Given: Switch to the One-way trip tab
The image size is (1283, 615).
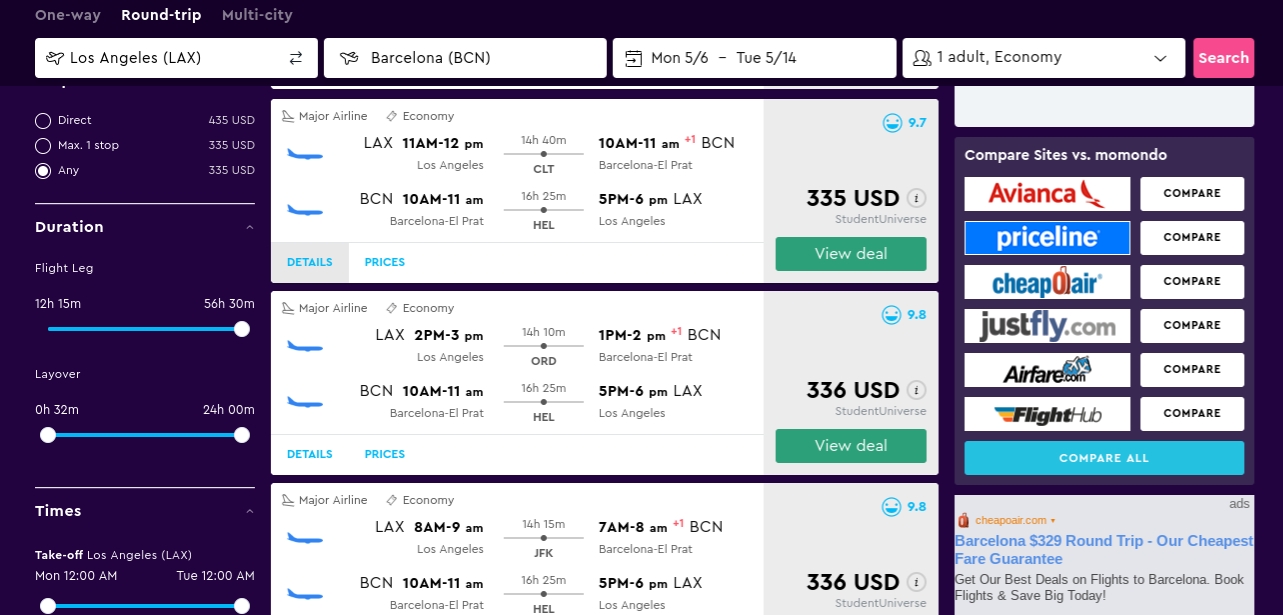Looking at the screenshot, I should click(68, 15).
